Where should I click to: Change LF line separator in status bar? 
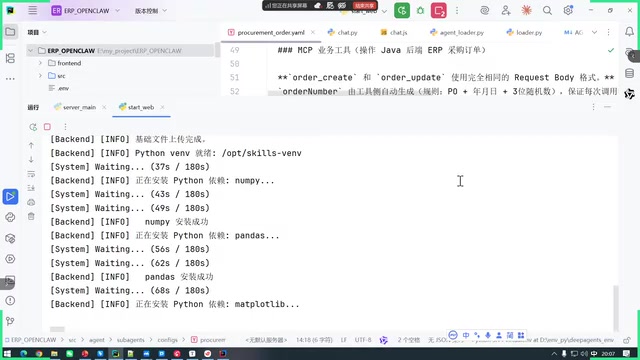click(x=344, y=340)
